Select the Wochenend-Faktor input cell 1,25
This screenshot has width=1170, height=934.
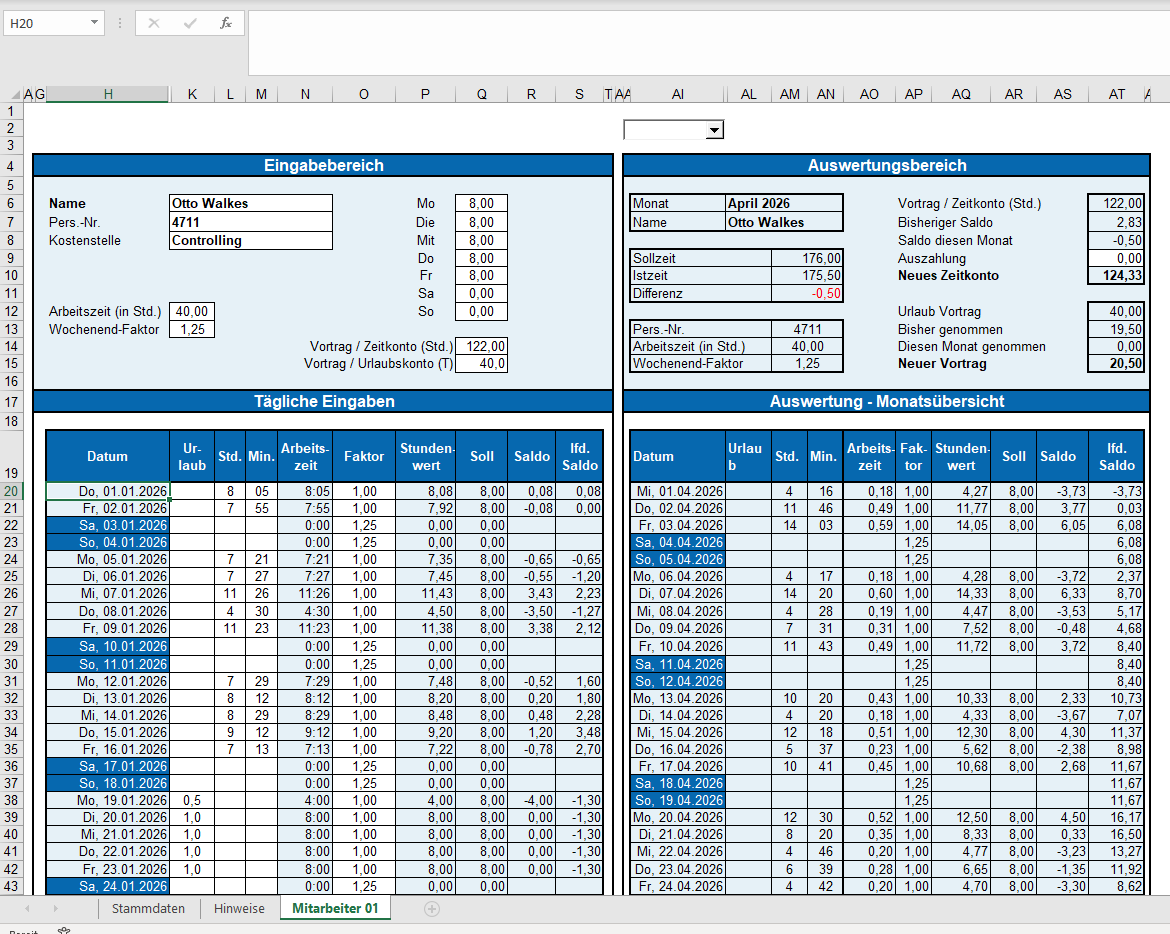(x=191, y=329)
